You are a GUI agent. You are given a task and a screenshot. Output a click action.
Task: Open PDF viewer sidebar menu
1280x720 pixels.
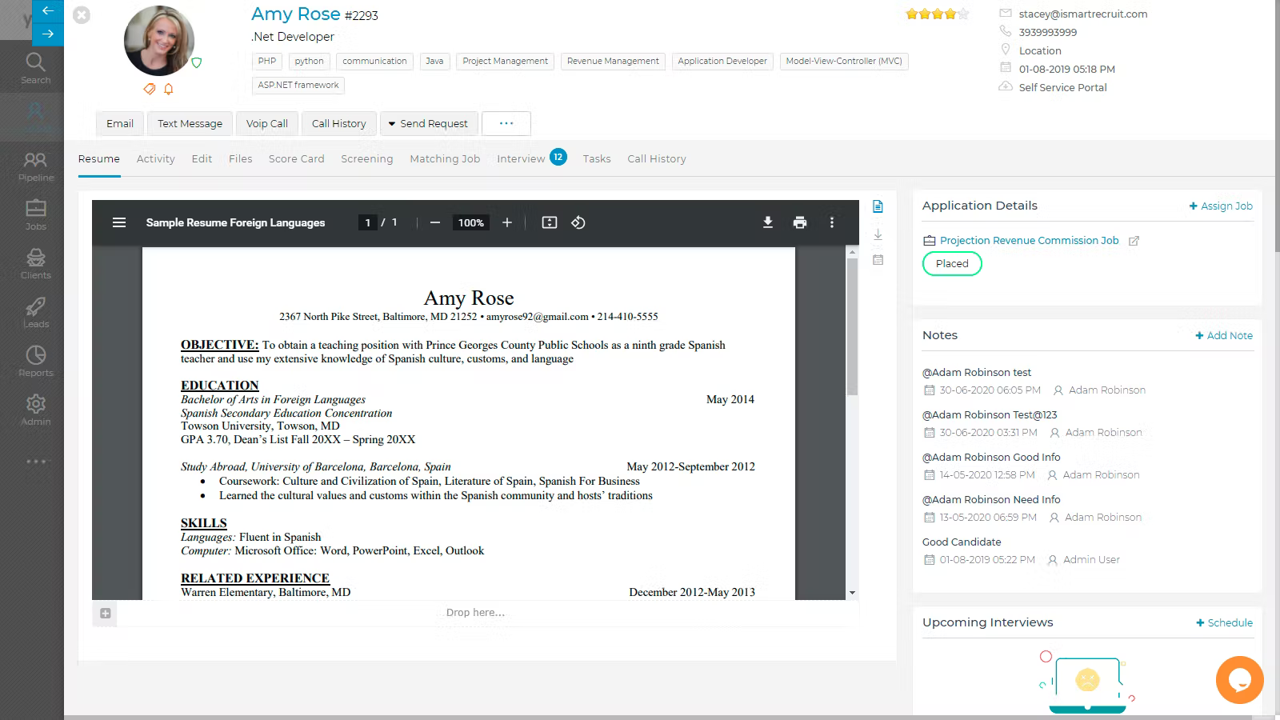(x=119, y=223)
